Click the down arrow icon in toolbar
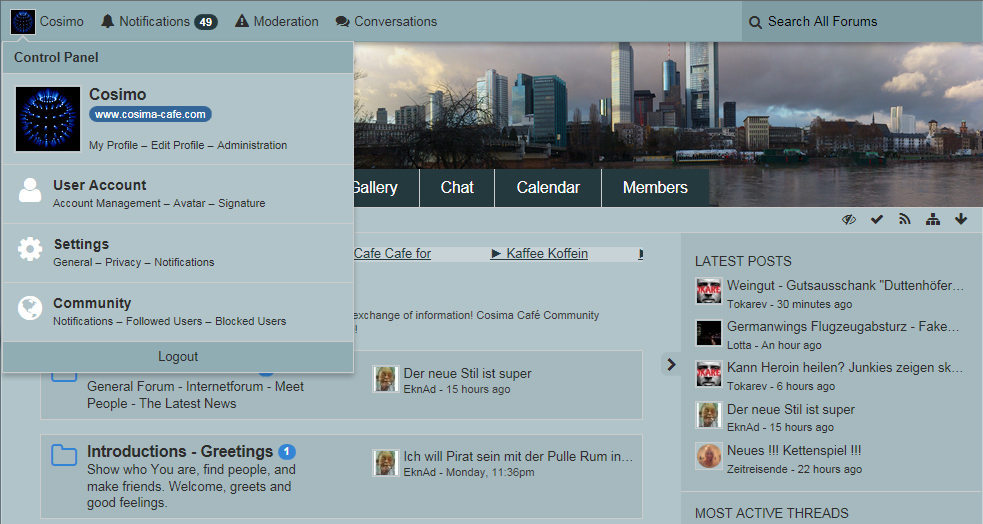This screenshot has height=524, width=983. point(961,220)
